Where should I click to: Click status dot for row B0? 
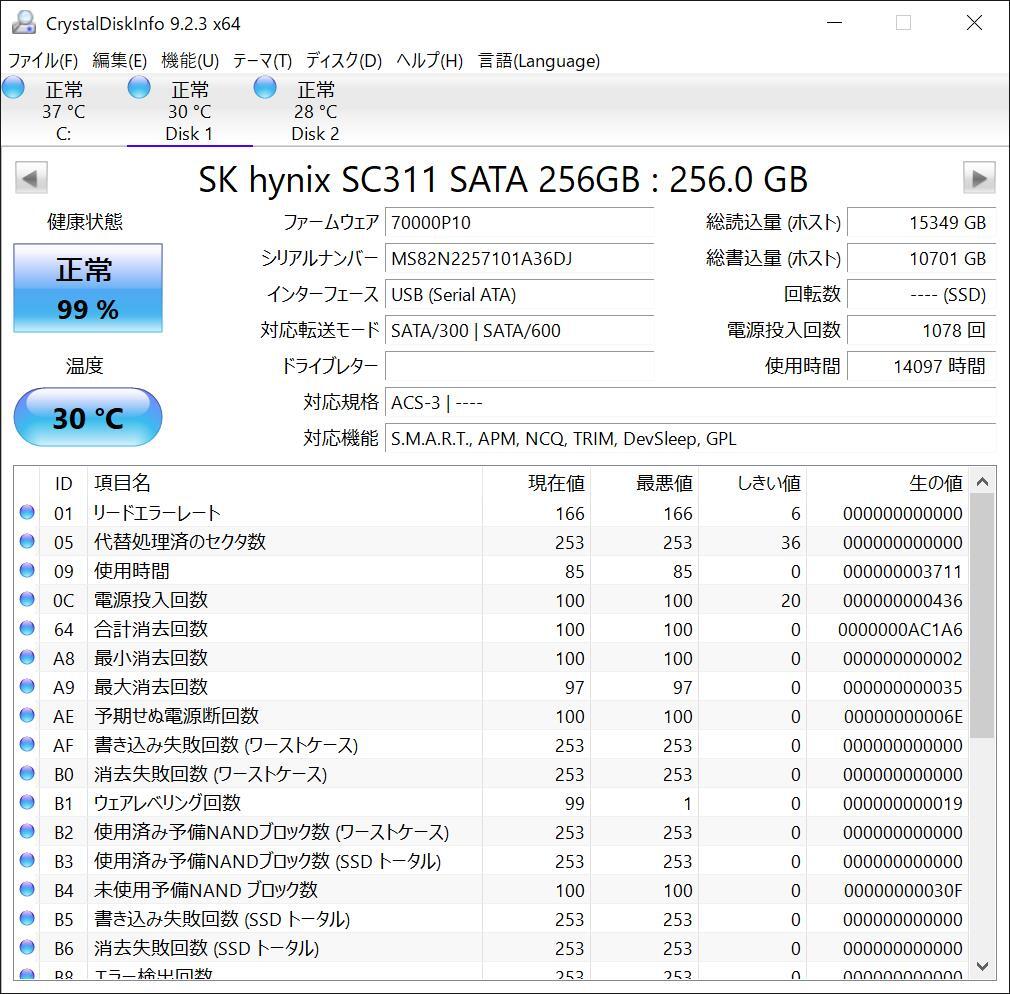pyautogui.click(x=27, y=773)
